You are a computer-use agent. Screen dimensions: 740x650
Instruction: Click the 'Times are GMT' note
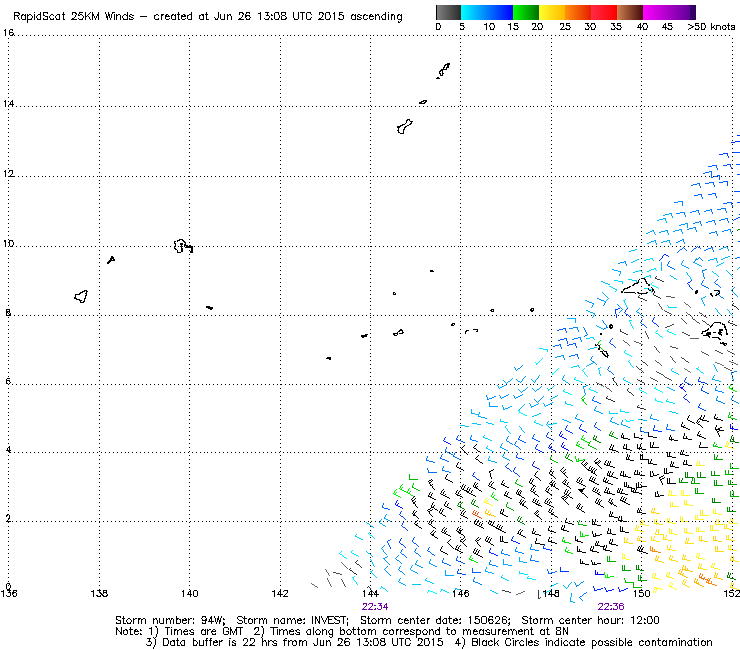(203, 632)
